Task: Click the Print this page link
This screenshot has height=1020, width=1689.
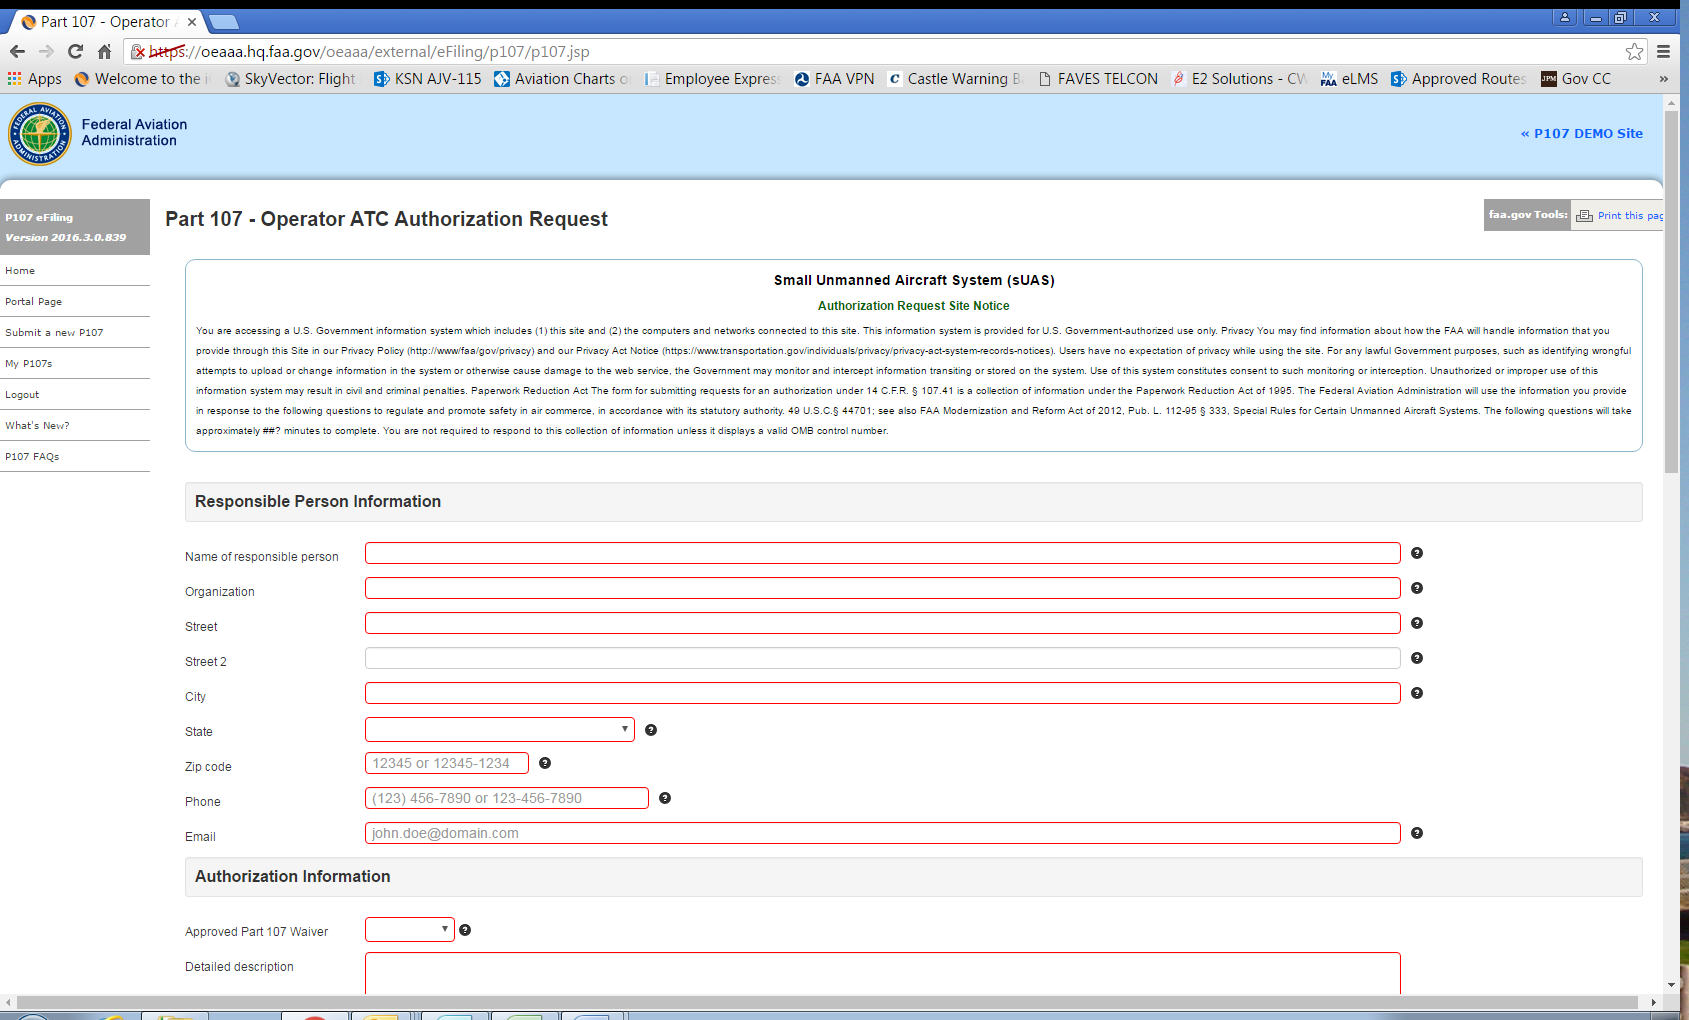Action: click(x=1630, y=216)
